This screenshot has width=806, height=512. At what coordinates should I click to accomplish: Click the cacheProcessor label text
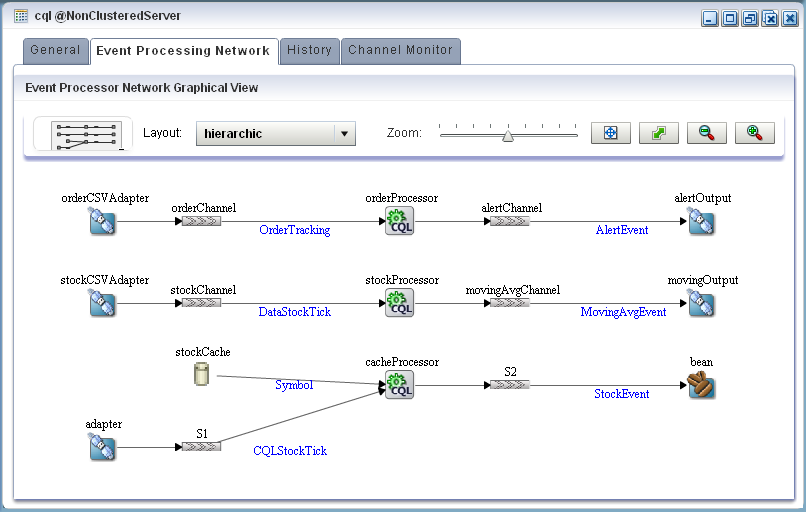point(402,362)
